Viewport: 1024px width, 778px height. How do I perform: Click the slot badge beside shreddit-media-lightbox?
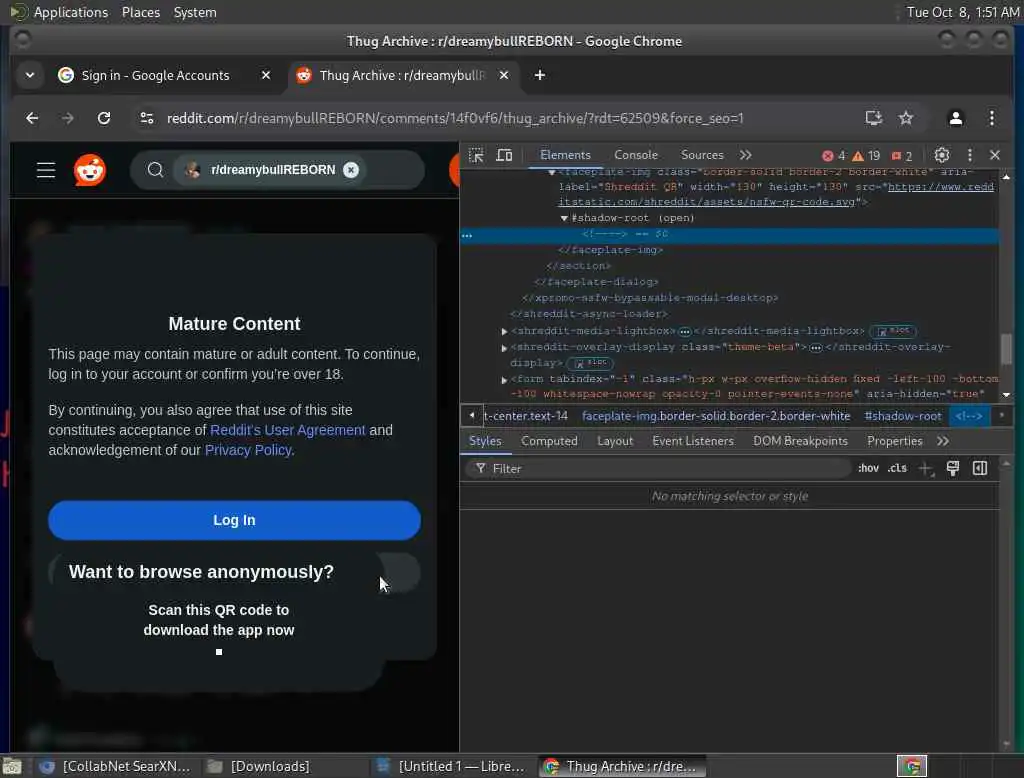click(x=893, y=331)
